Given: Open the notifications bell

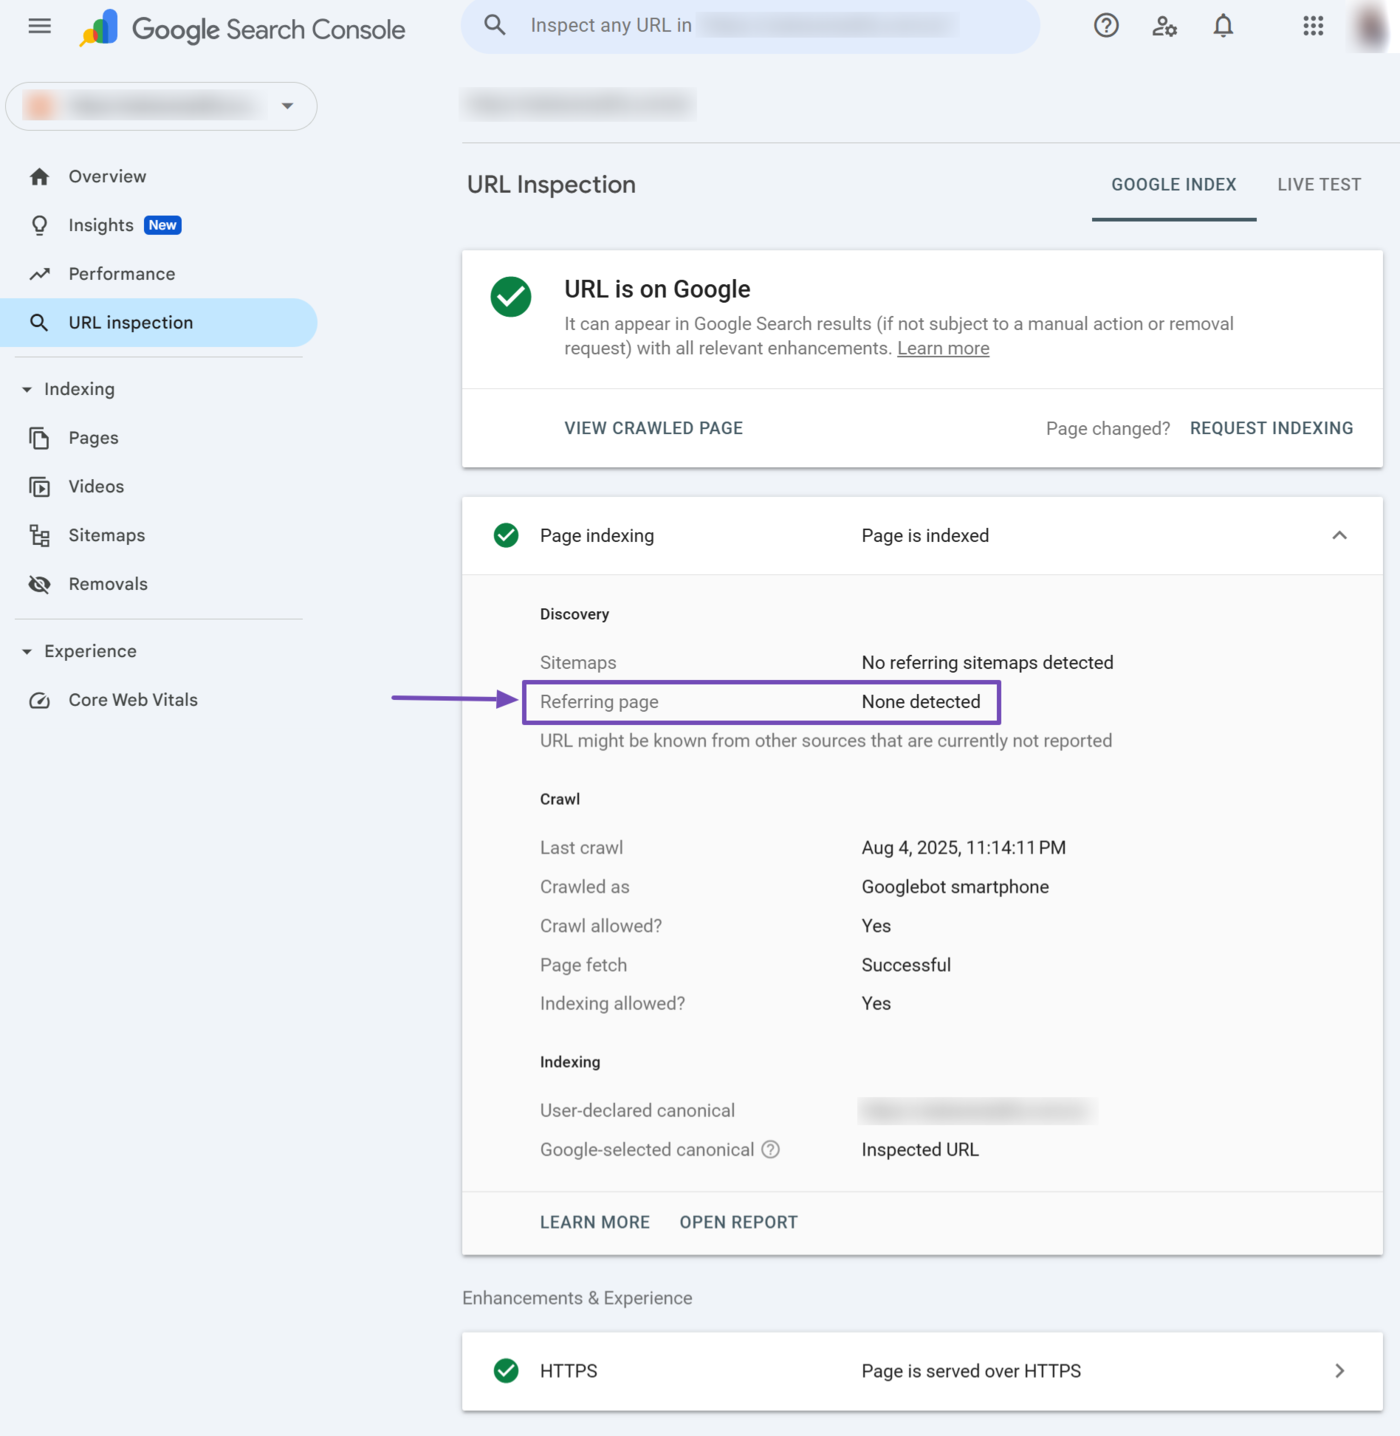Looking at the screenshot, I should (x=1223, y=26).
